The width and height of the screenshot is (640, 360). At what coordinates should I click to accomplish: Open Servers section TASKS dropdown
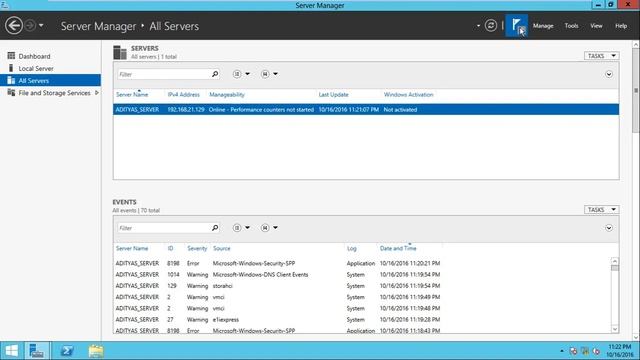point(601,56)
